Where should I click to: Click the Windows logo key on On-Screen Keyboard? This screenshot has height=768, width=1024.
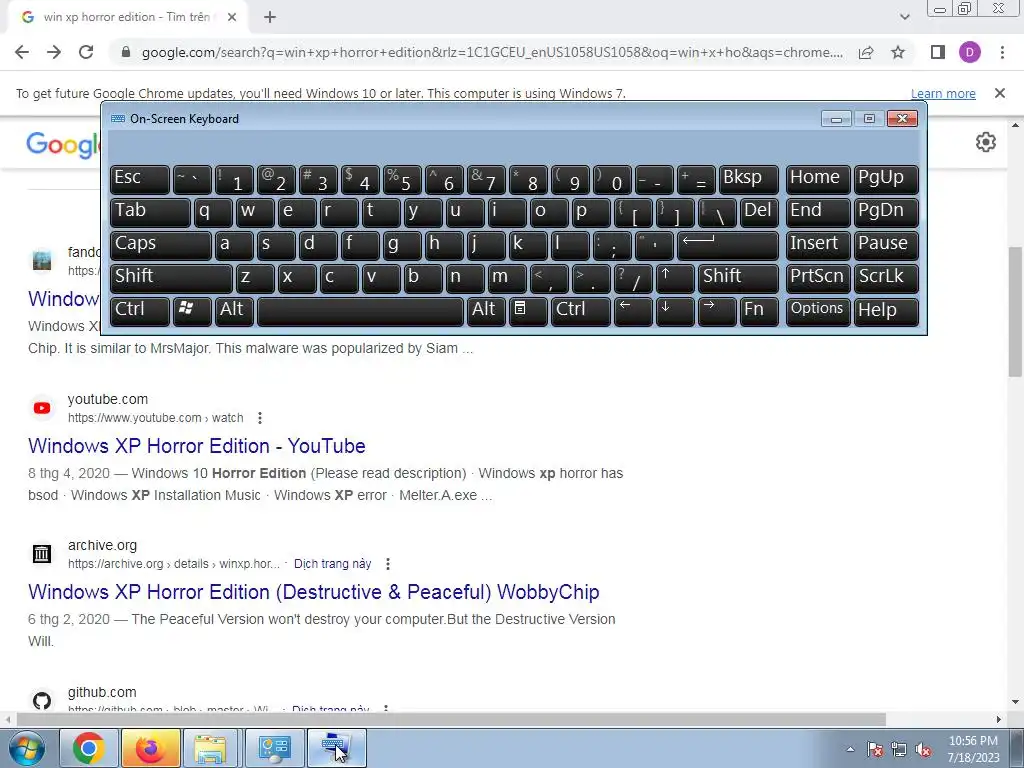click(192, 311)
